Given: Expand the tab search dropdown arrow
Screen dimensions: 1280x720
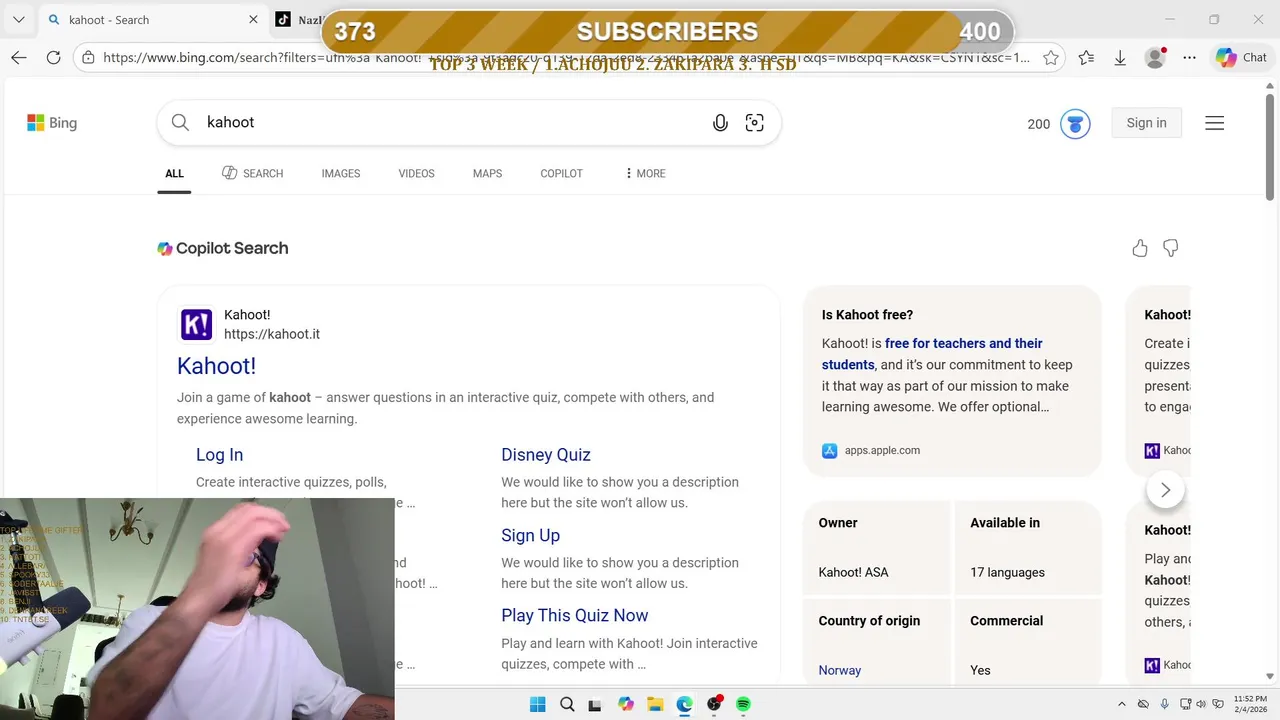Looking at the screenshot, I should point(18,20).
